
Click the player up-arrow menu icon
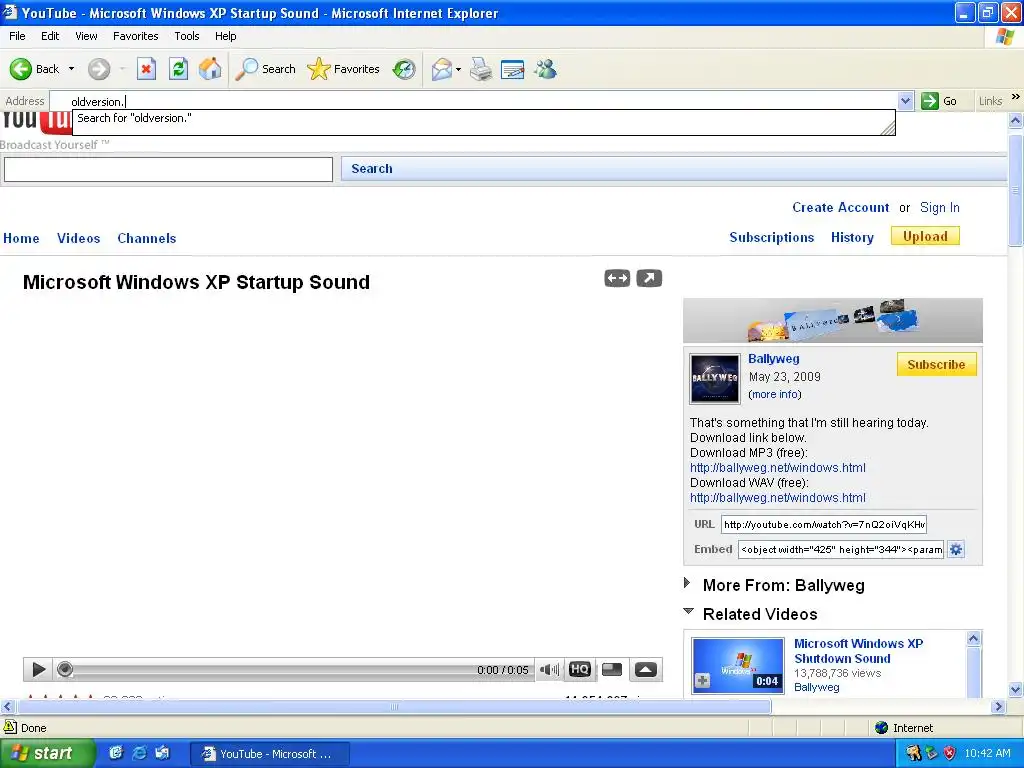(x=645, y=669)
